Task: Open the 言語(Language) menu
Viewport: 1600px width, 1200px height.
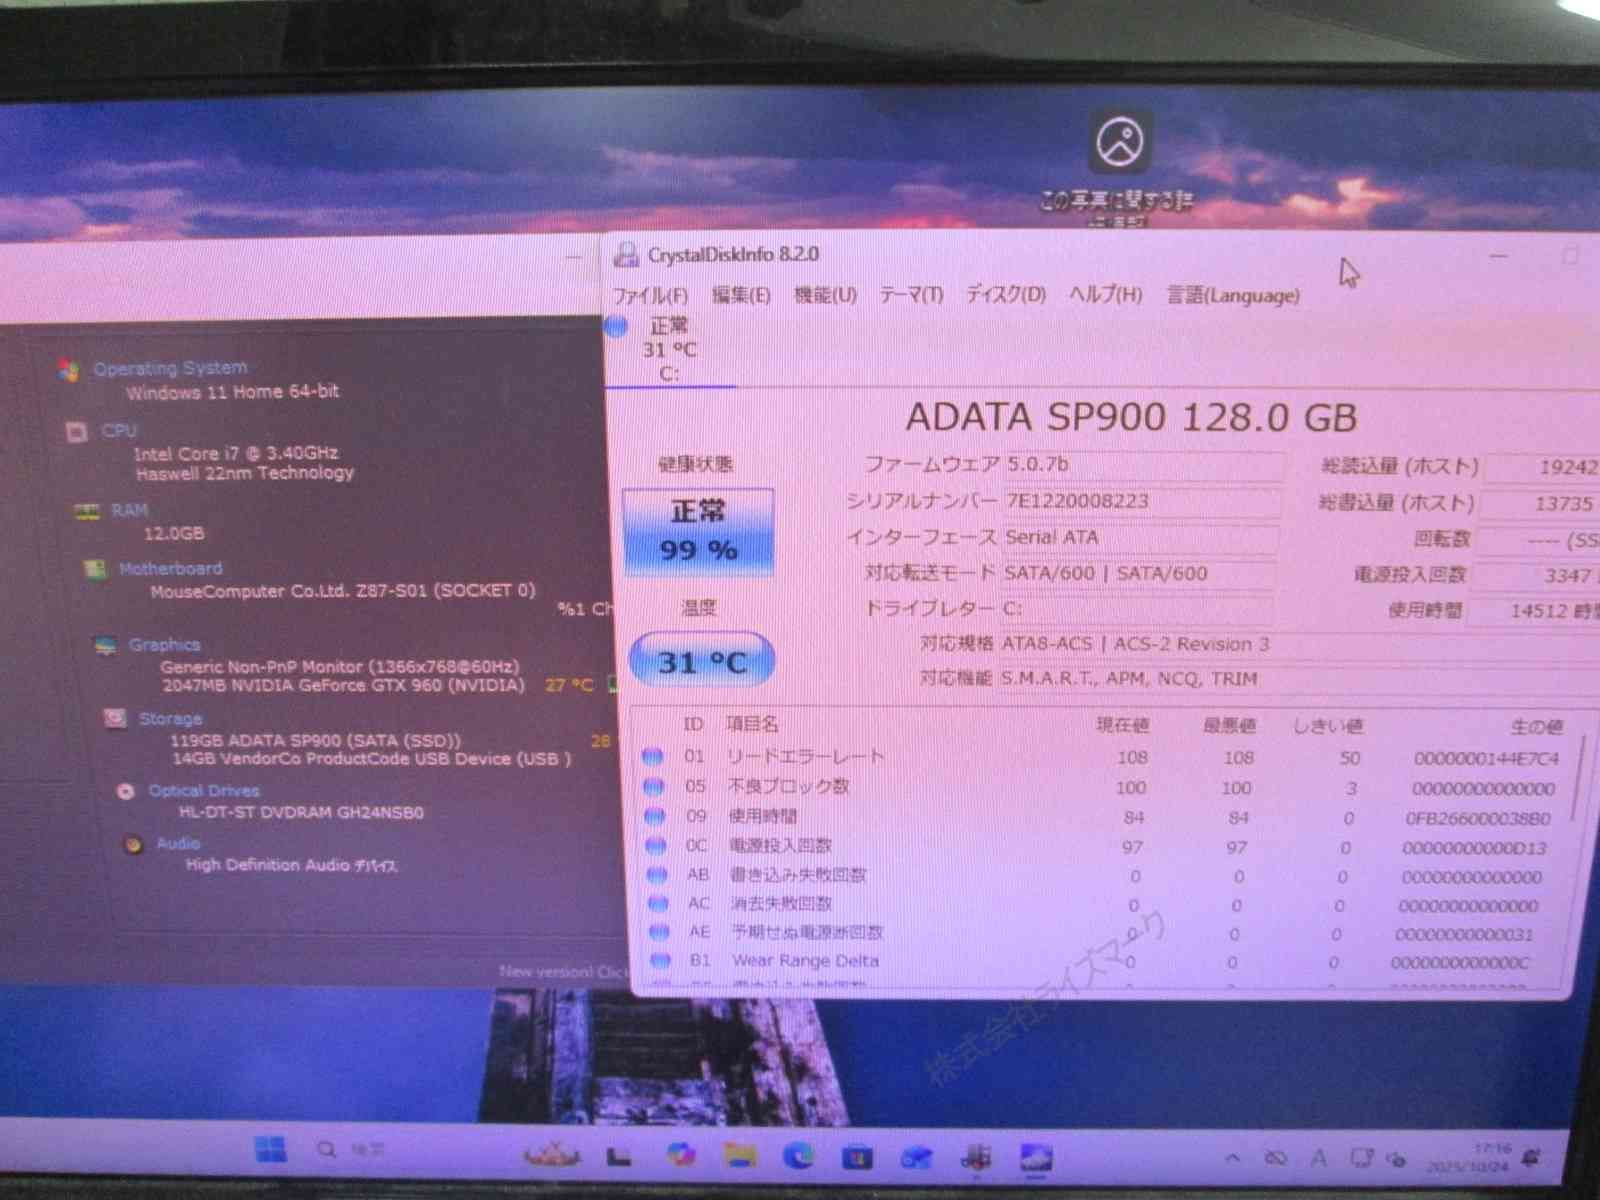Action: (1233, 295)
